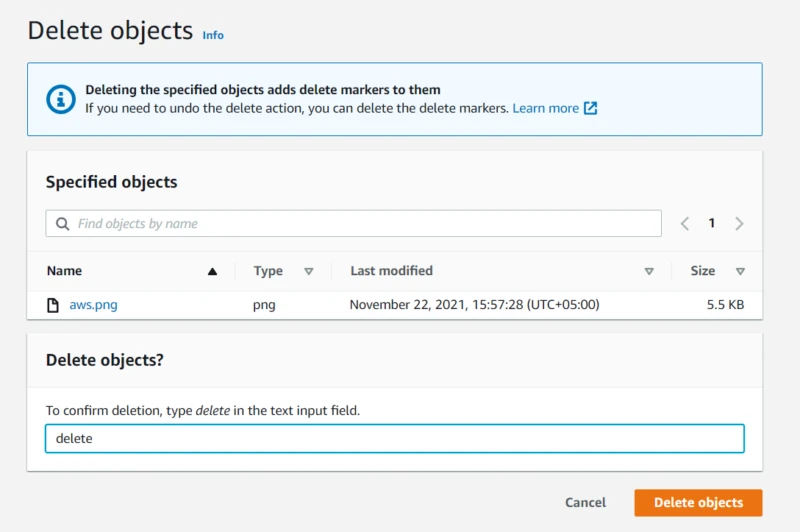Click the Last modified column header label
Viewport: 800px width, 532px height.
[x=391, y=271]
